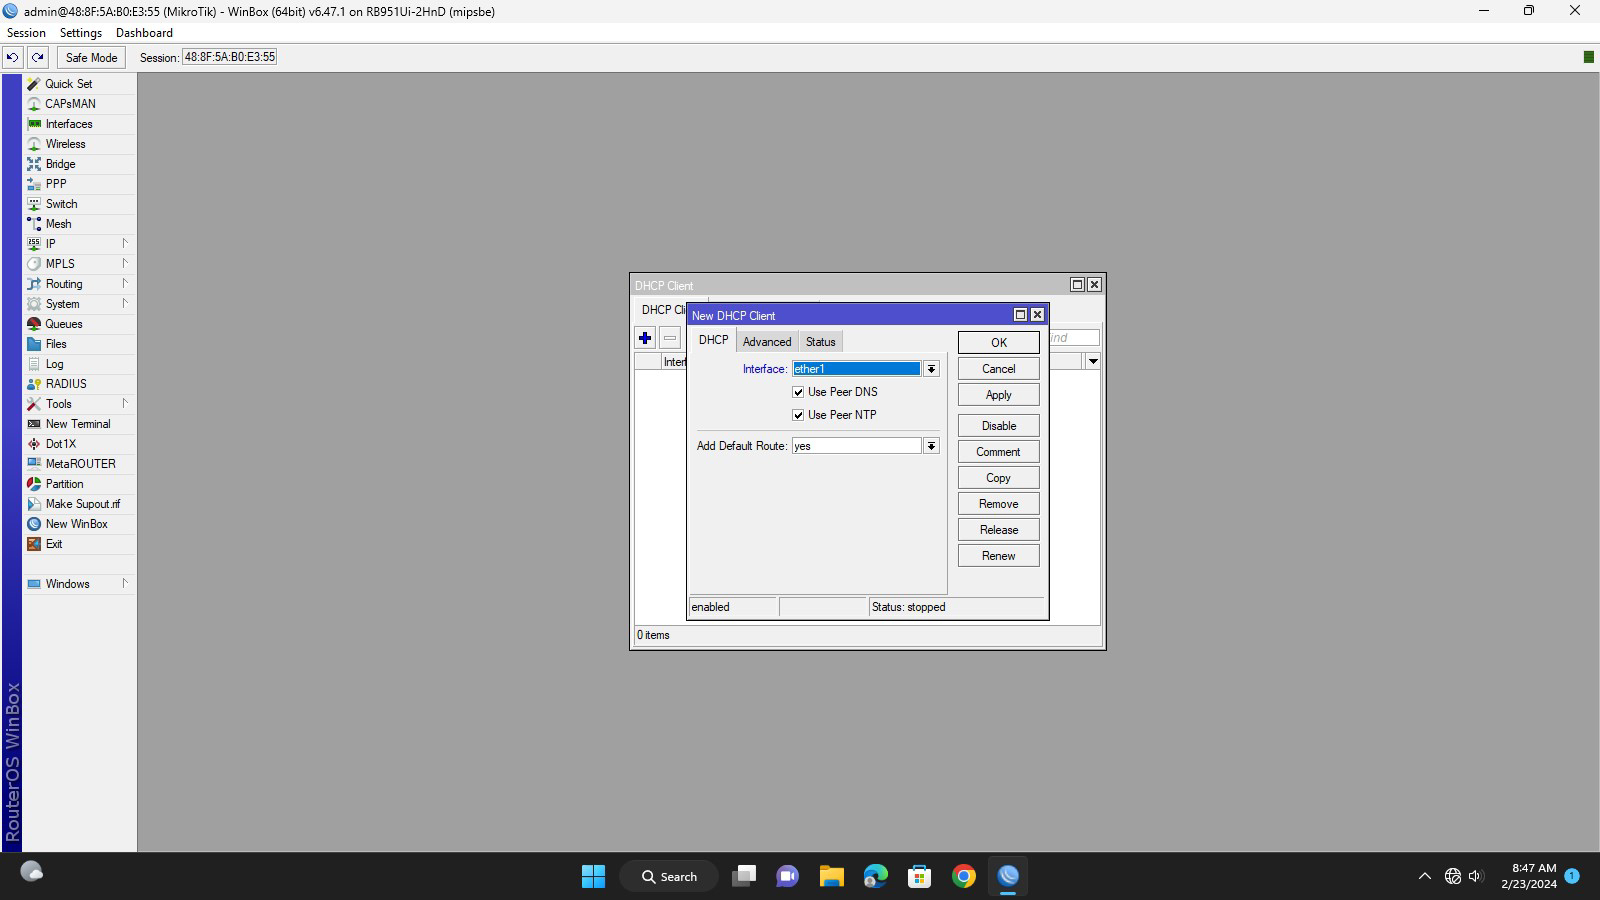Open the Bridge settings
Viewport: 1600px width, 900px height.
click(79, 164)
